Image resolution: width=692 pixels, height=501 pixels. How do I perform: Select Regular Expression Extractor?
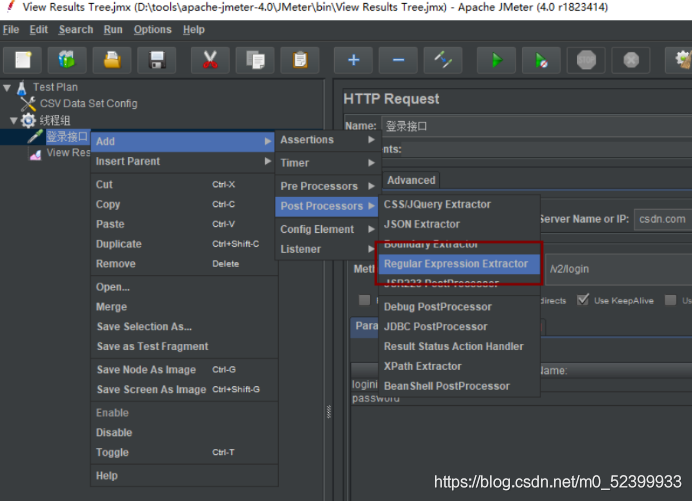459,264
